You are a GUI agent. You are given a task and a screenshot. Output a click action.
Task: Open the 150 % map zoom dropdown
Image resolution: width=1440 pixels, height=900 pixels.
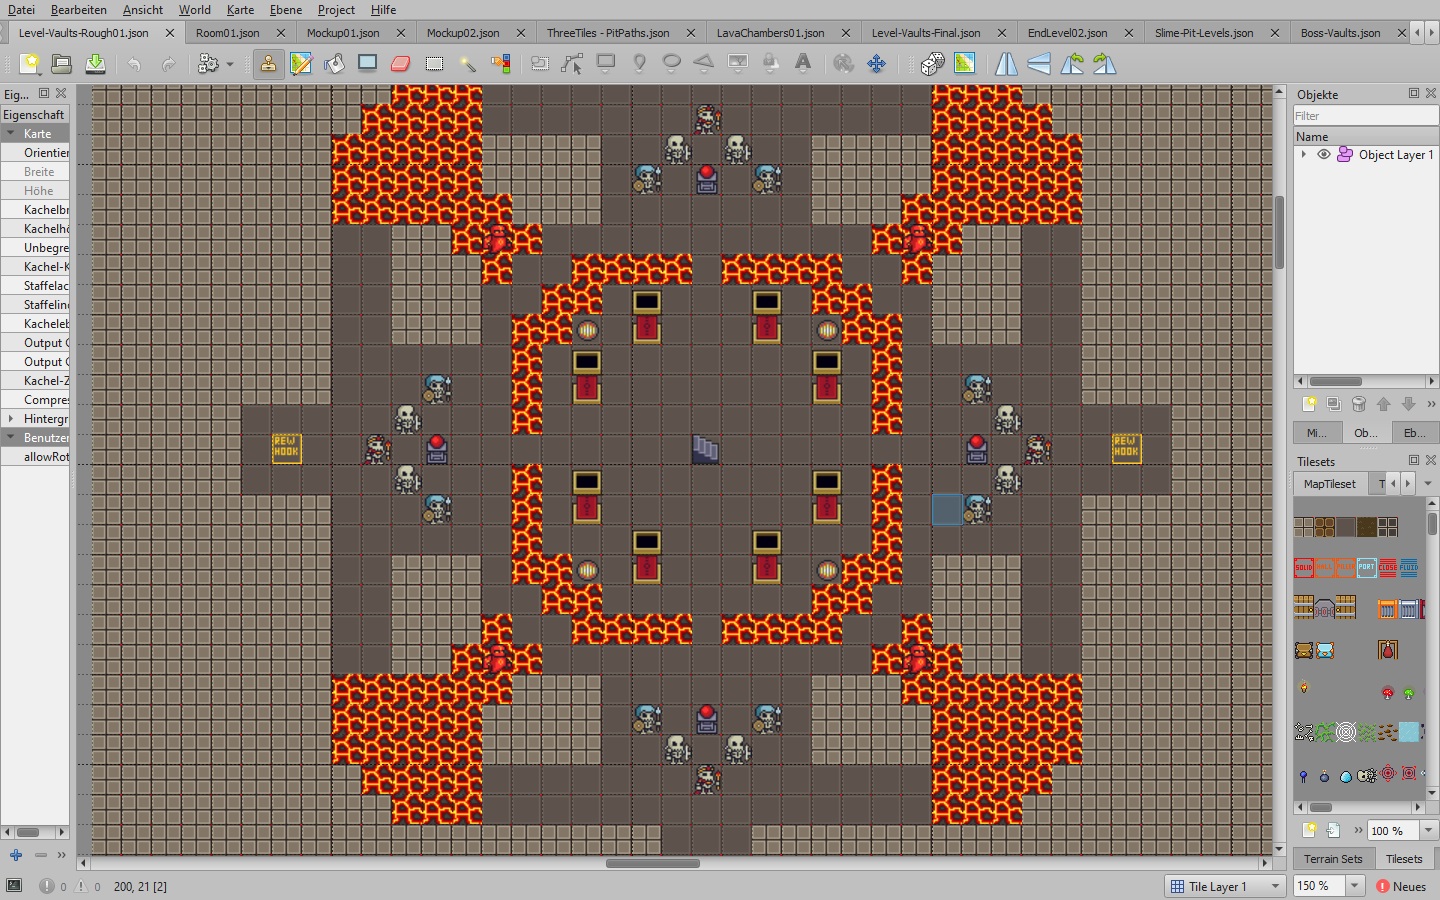point(1355,886)
